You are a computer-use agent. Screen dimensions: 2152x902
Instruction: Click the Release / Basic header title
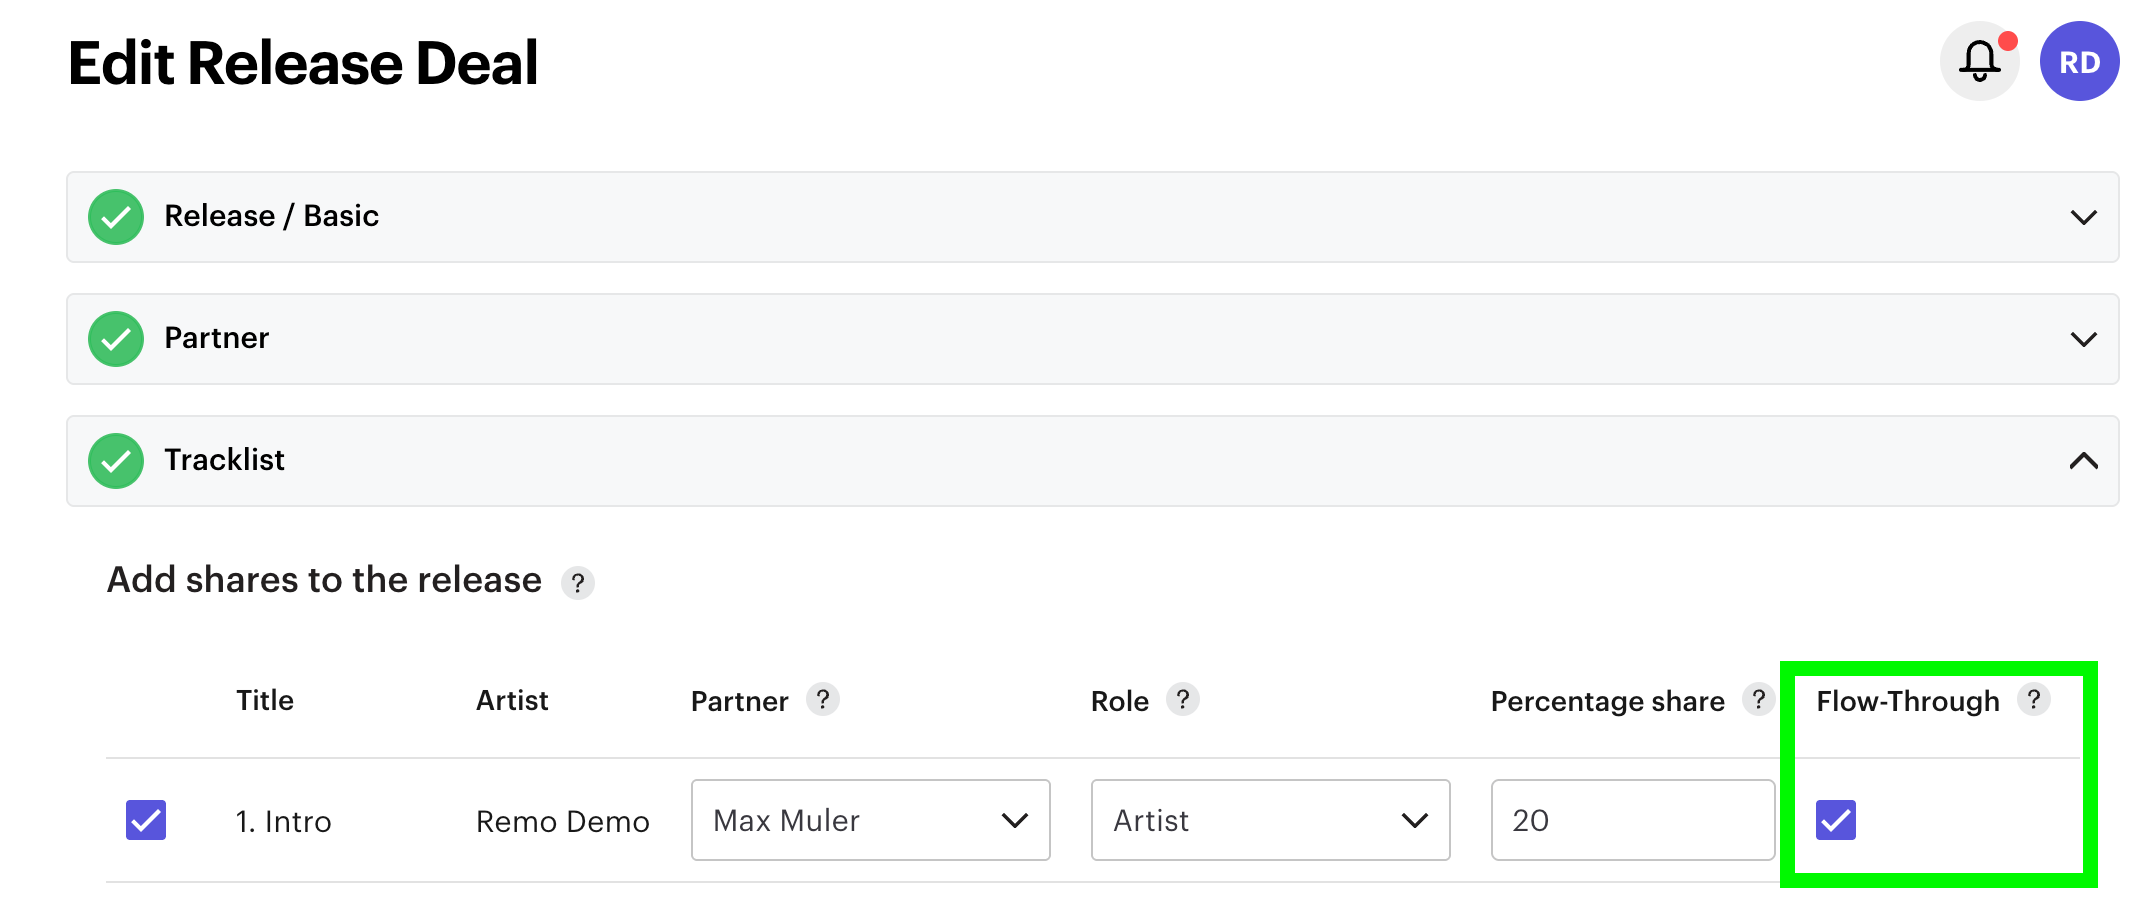[x=271, y=216]
